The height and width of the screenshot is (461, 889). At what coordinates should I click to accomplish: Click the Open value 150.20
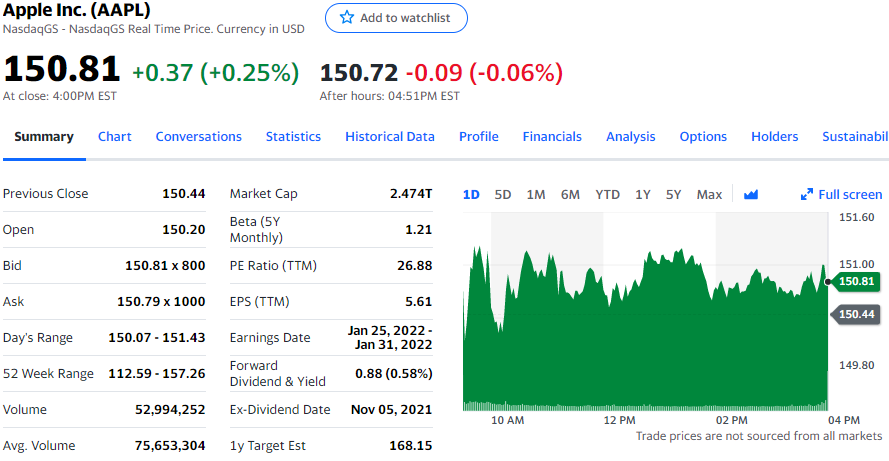[184, 230]
